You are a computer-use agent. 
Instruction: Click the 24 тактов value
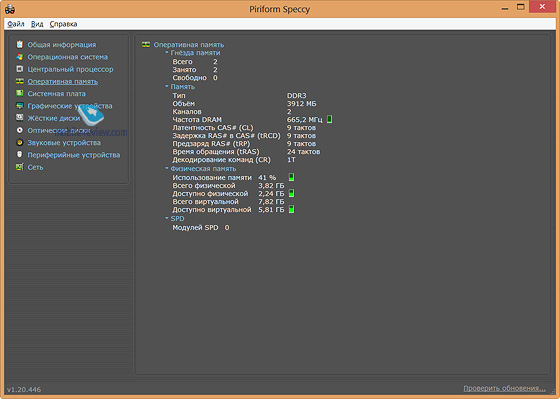[303, 151]
